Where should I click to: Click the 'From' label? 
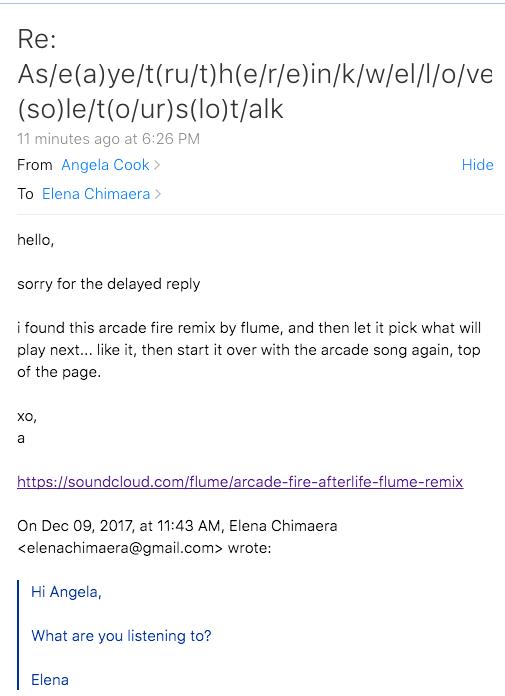click(x=35, y=165)
